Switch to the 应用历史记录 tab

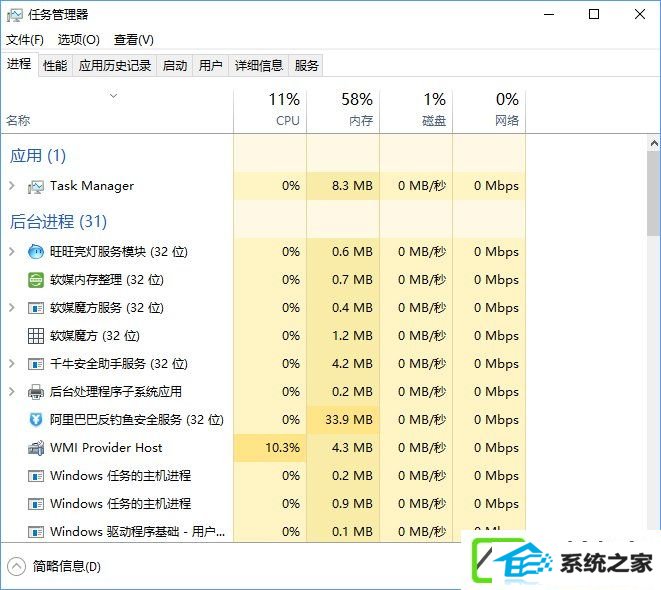(114, 66)
